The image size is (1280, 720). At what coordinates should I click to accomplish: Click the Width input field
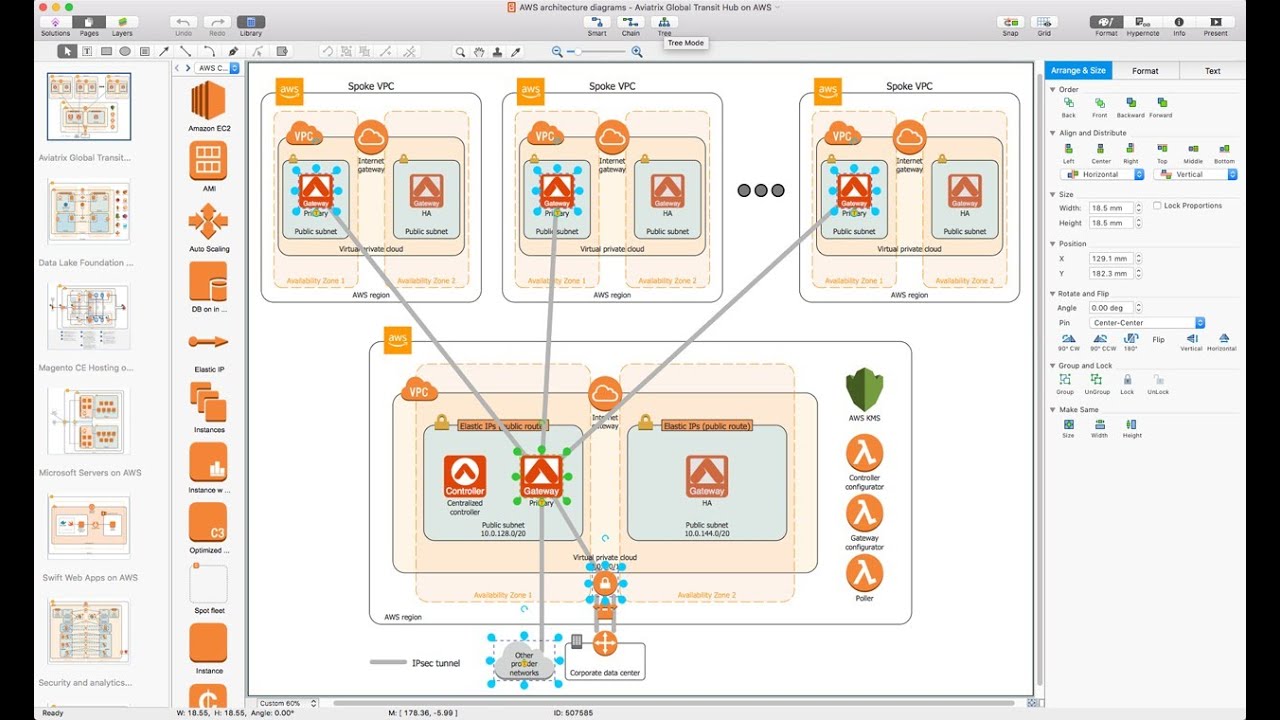1109,208
